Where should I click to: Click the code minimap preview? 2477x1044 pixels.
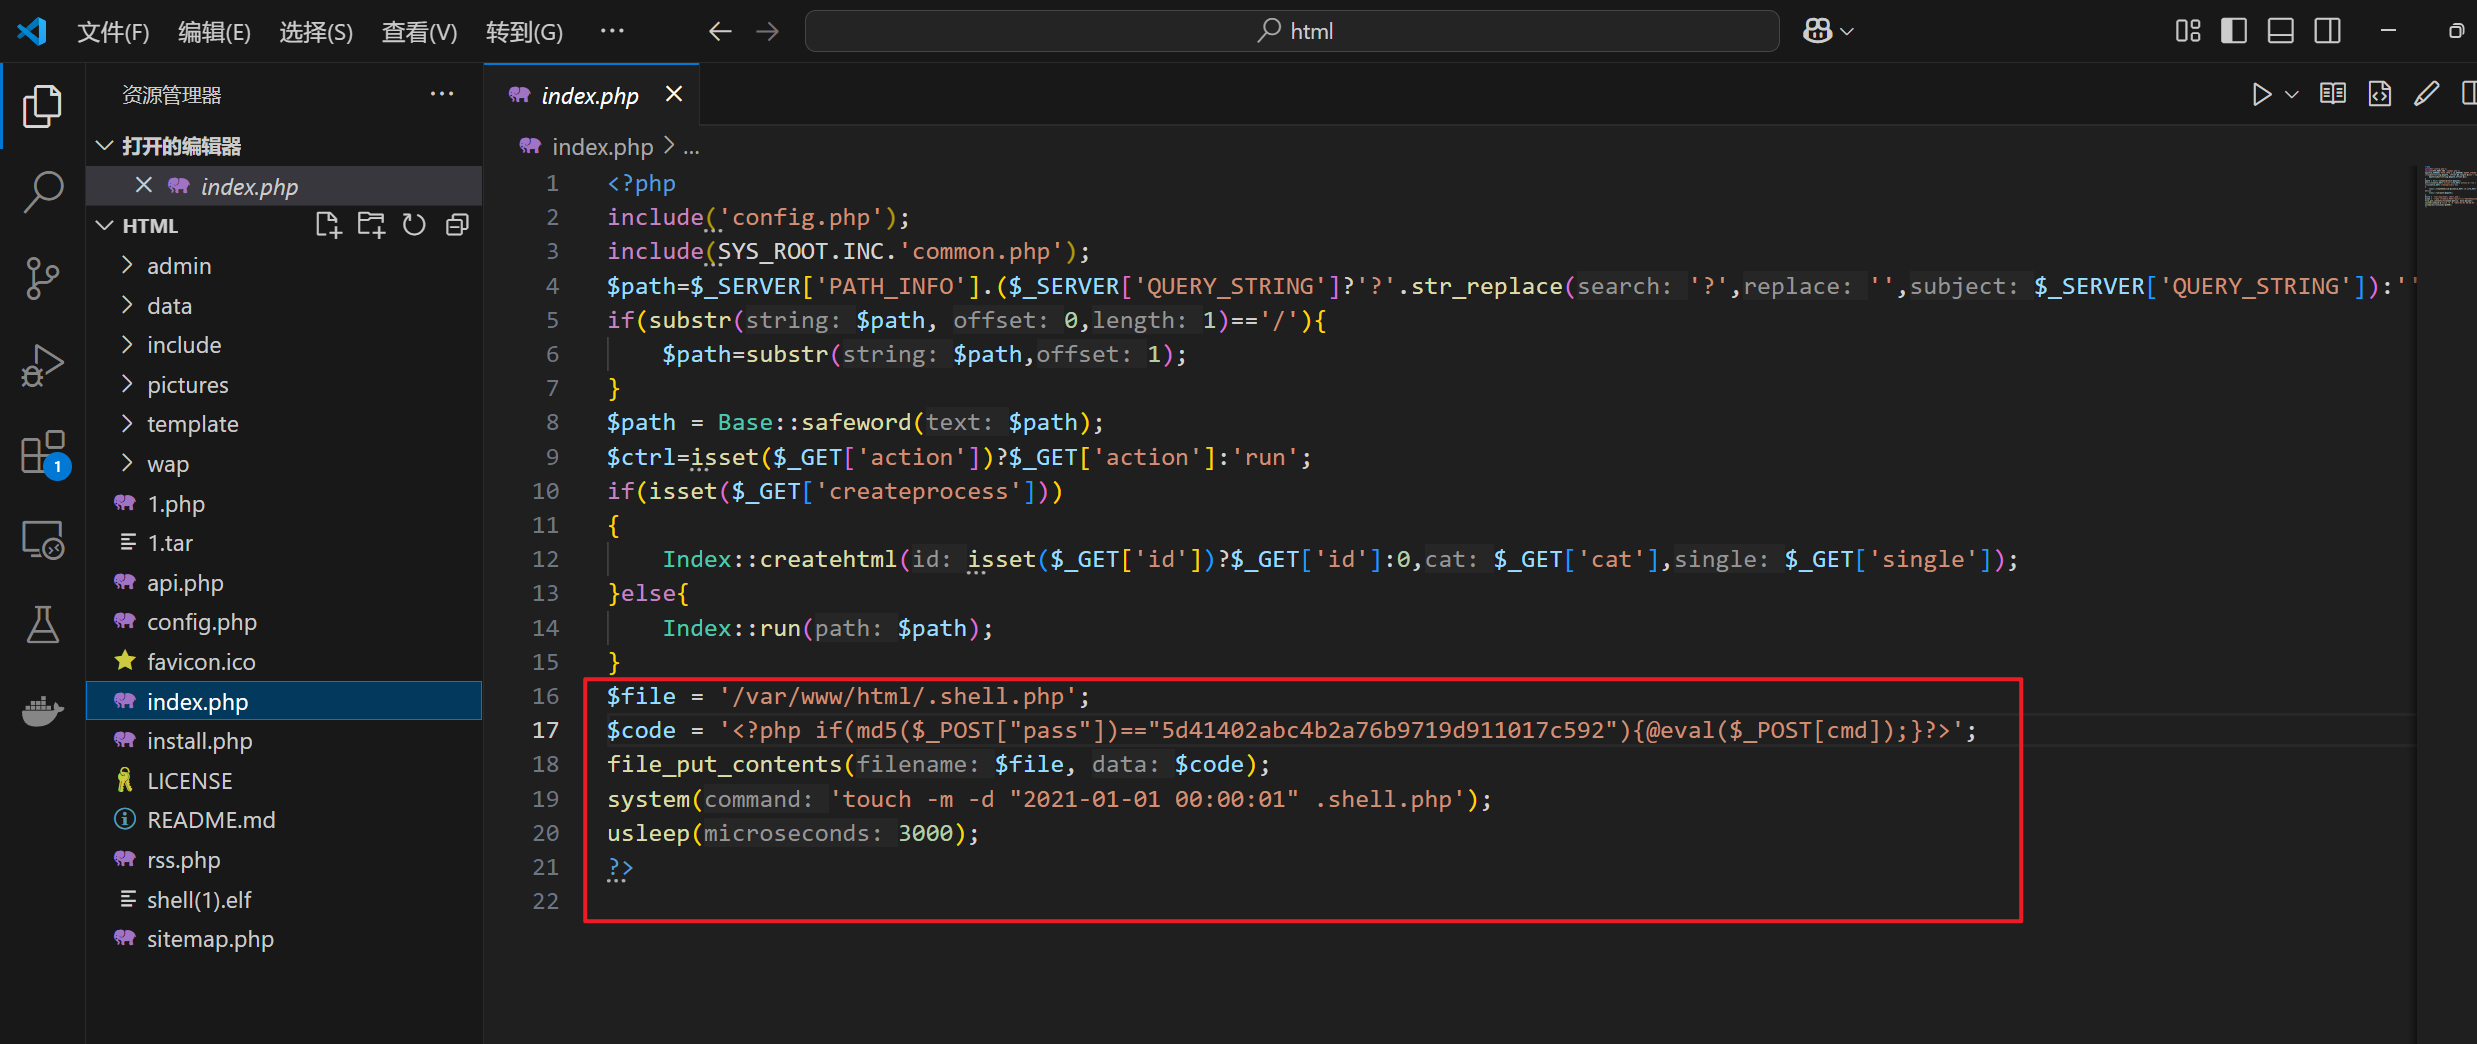pyautogui.click(x=2449, y=187)
